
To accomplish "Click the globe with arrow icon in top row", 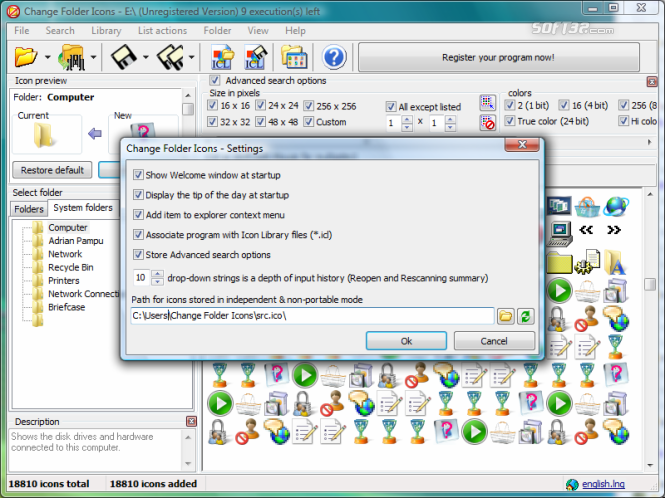I will click(616, 206).
